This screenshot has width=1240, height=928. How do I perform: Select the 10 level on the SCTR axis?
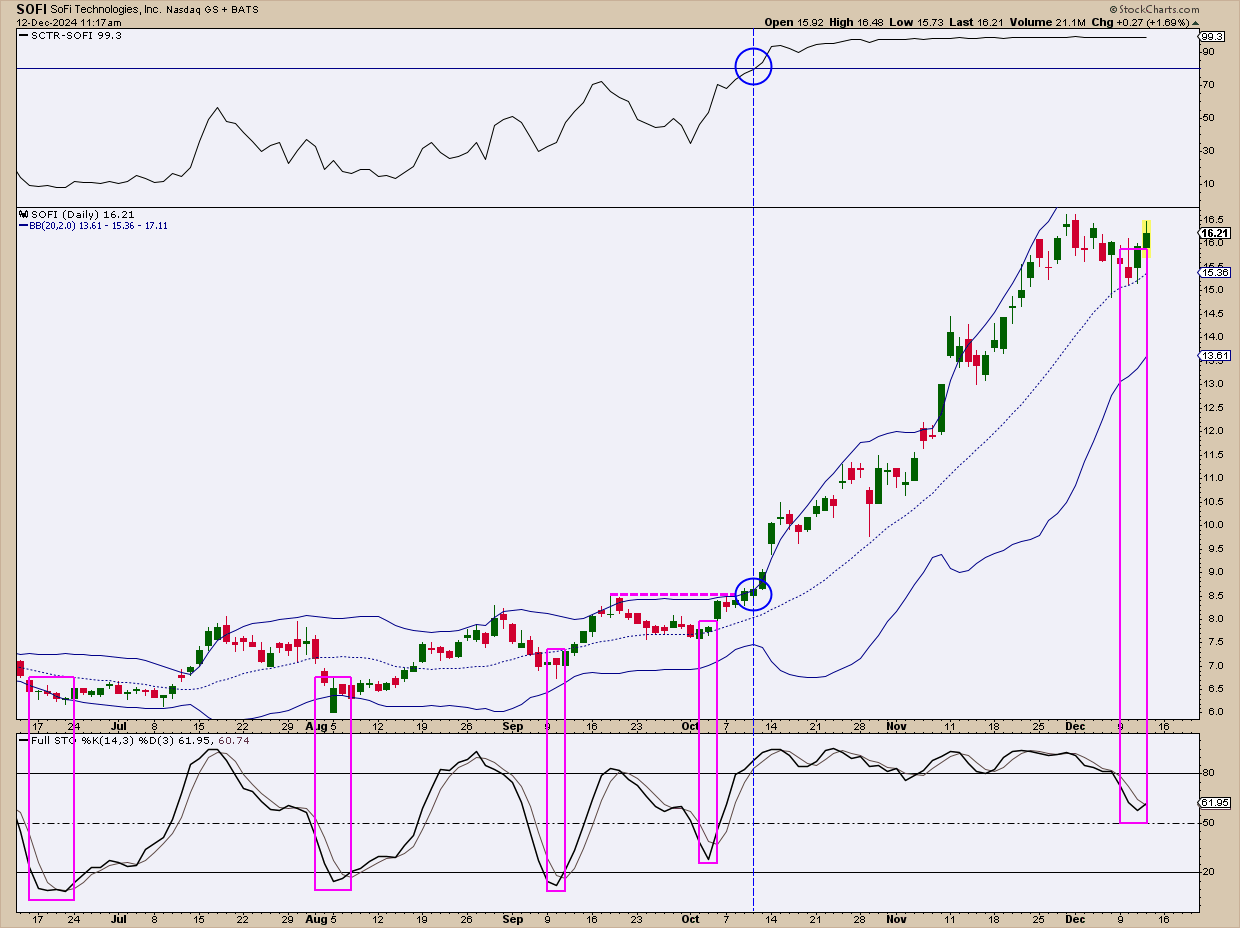click(x=1207, y=184)
